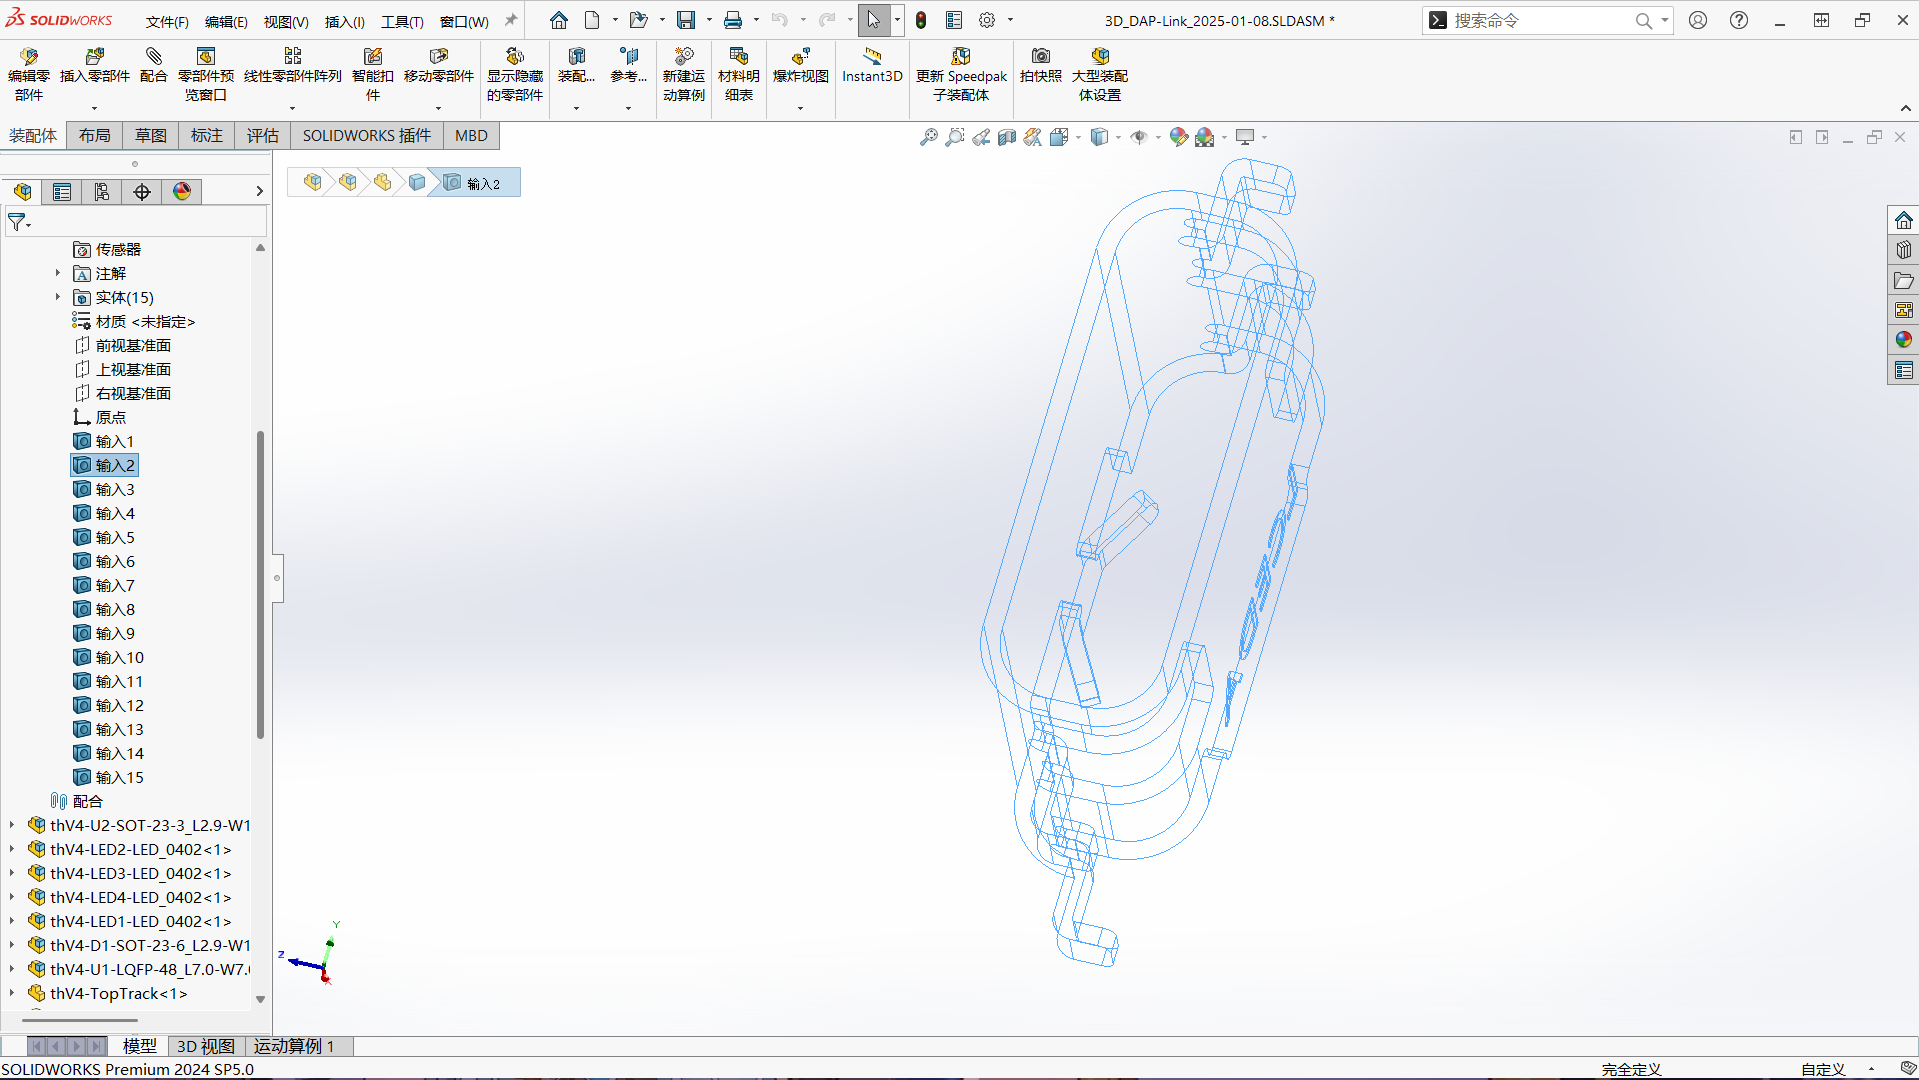Expand the 实体(15) solid bodies folder

[x=57, y=297]
